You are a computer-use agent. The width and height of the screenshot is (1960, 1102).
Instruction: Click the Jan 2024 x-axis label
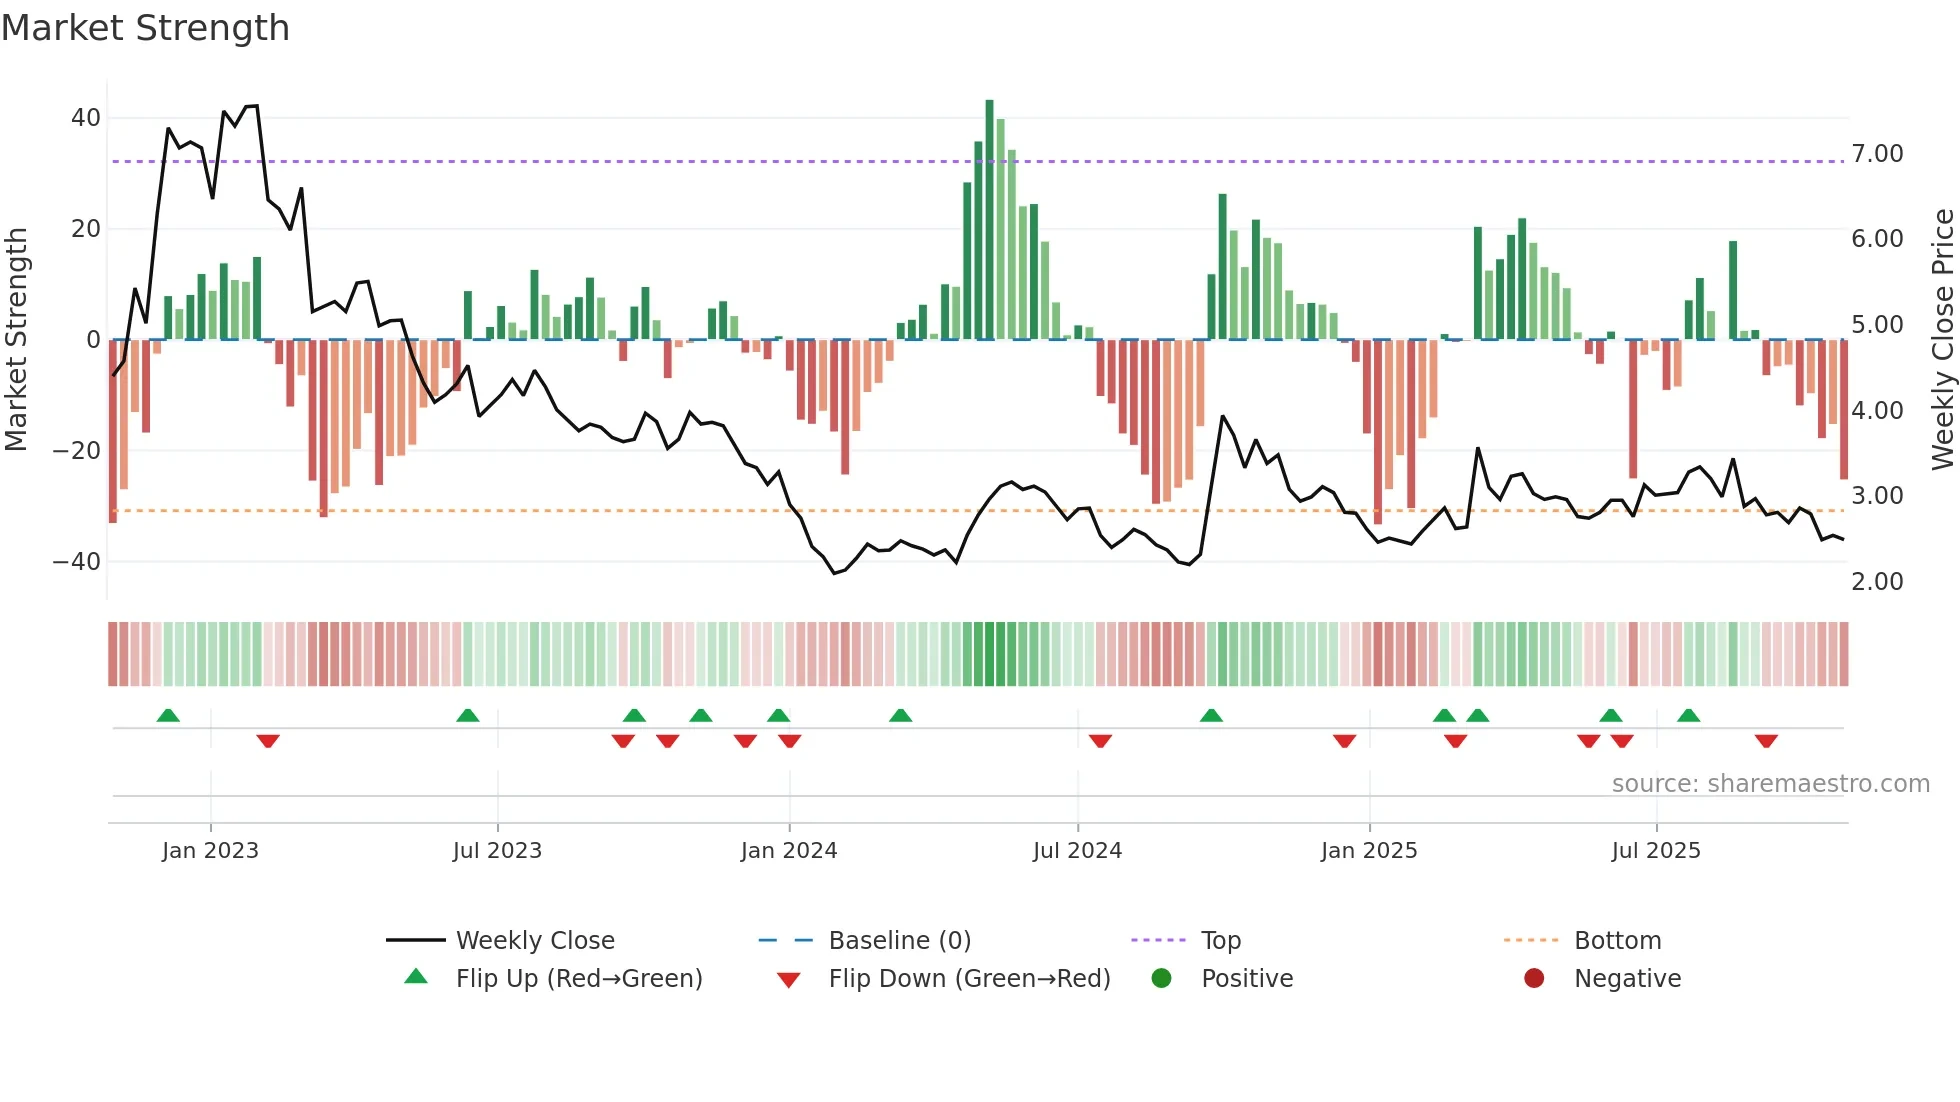(789, 851)
